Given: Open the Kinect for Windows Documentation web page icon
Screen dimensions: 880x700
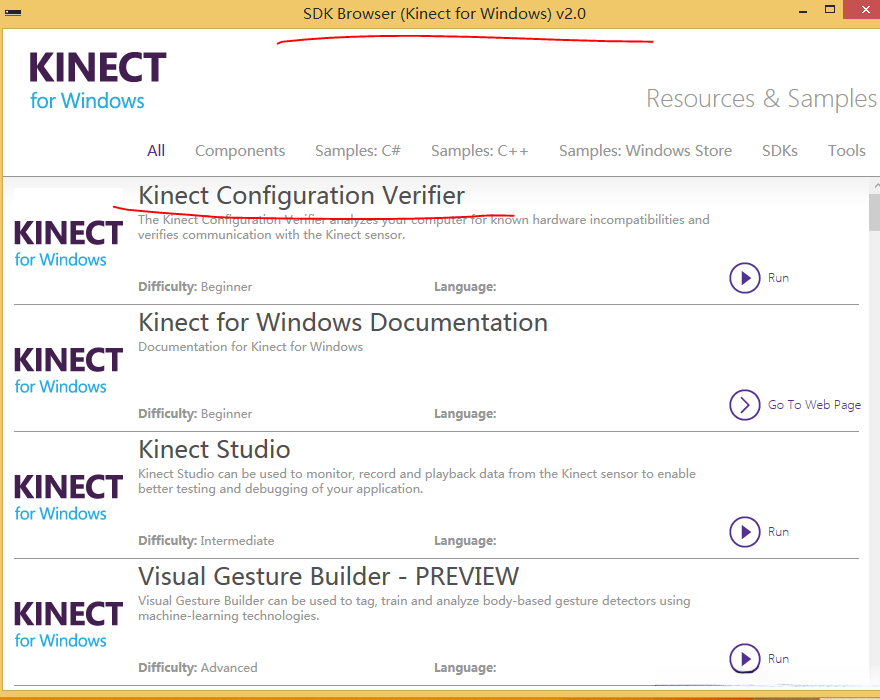Looking at the screenshot, I should coord(744,405).
